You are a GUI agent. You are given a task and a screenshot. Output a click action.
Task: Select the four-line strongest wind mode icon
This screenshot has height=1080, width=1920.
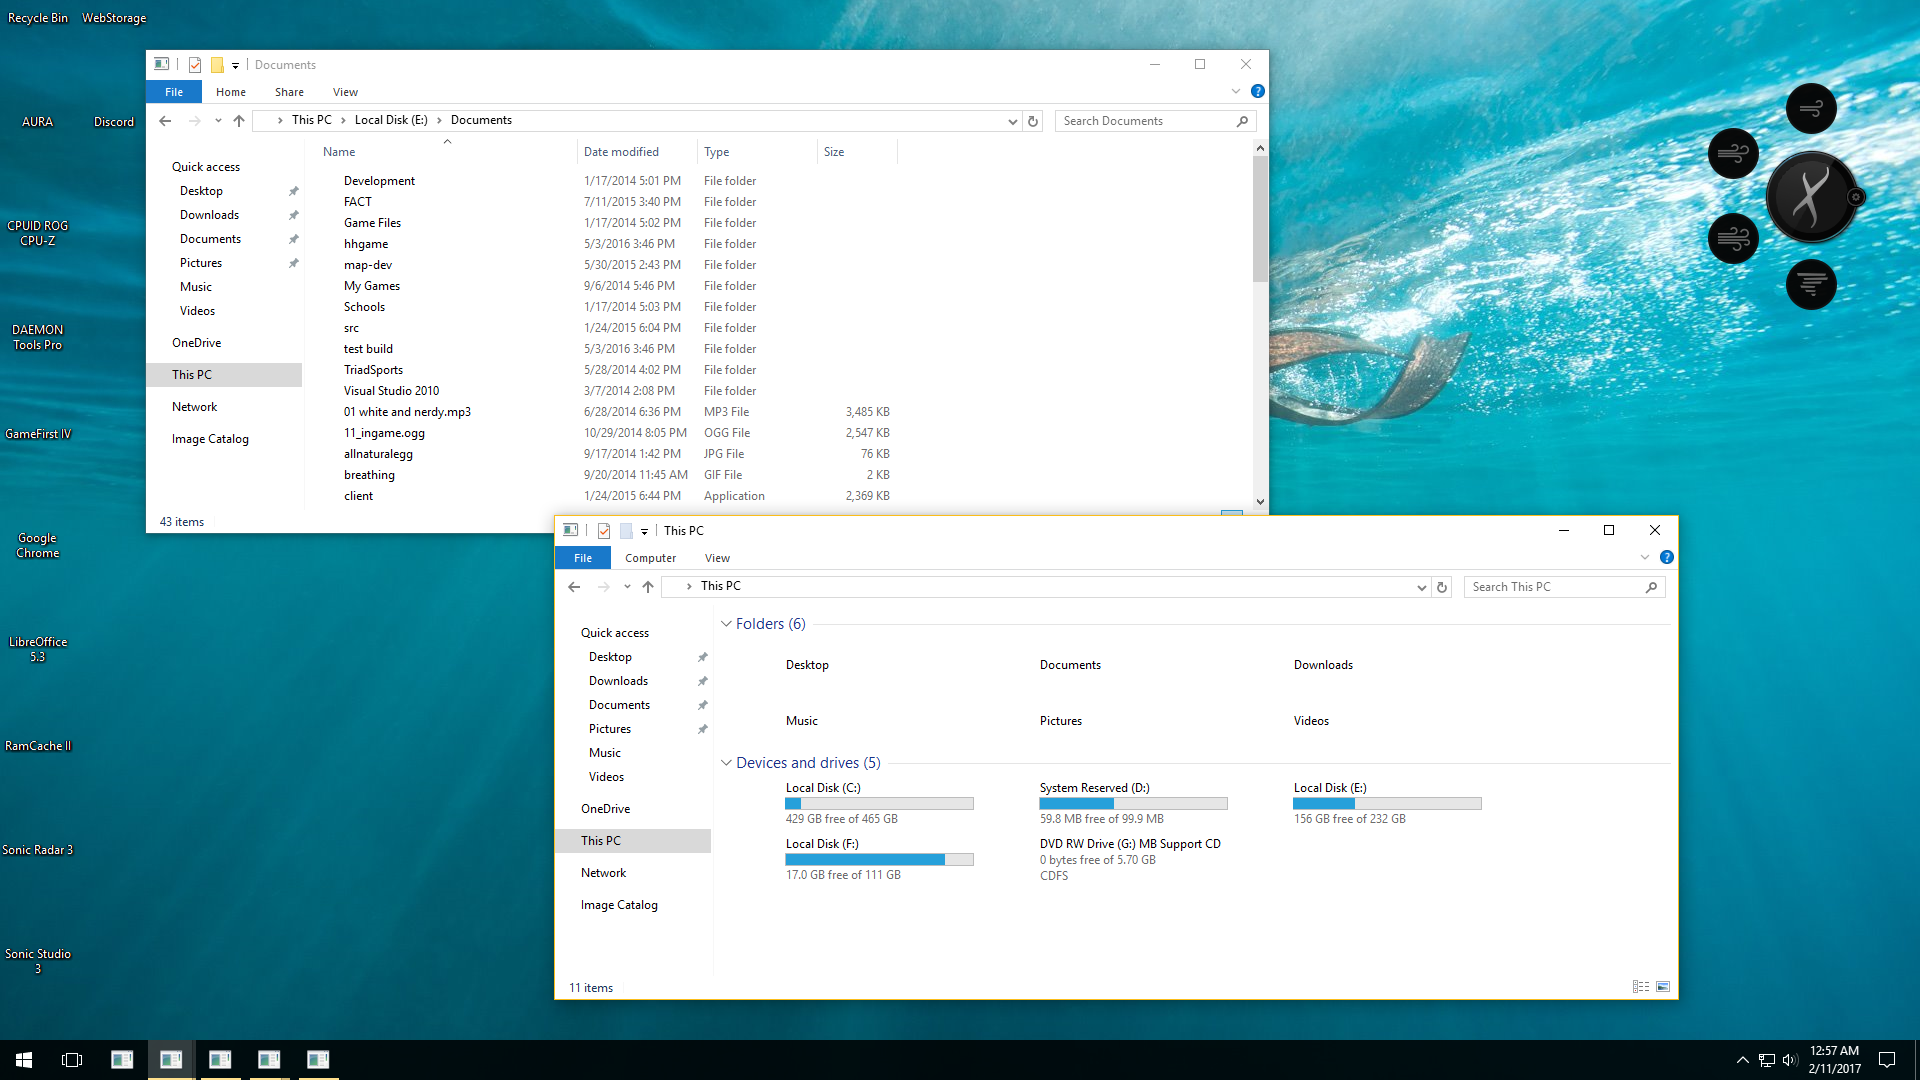pos(1733,238)
